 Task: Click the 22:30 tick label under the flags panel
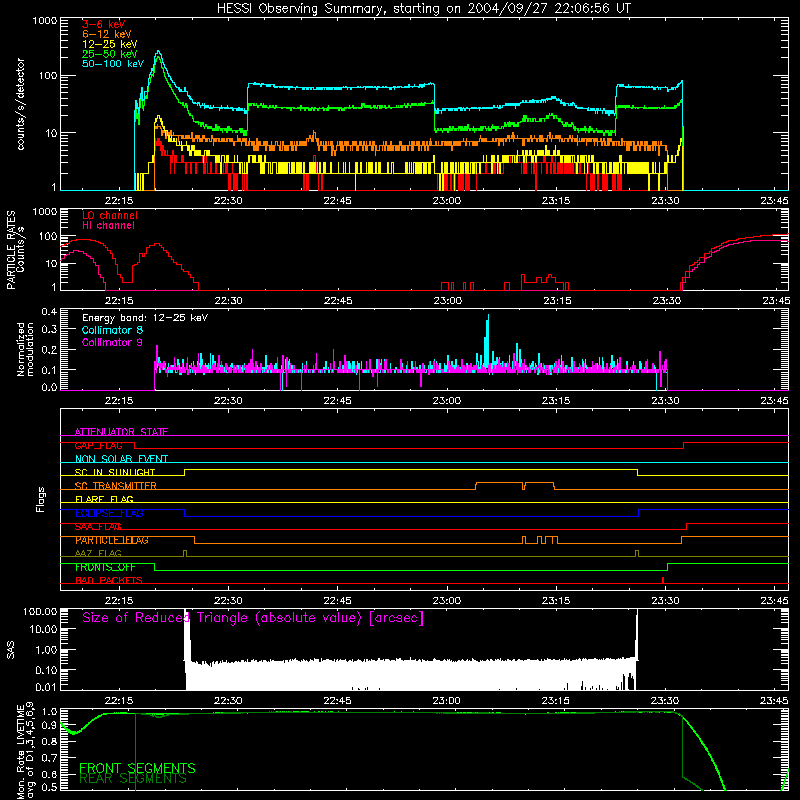point(228,601)
